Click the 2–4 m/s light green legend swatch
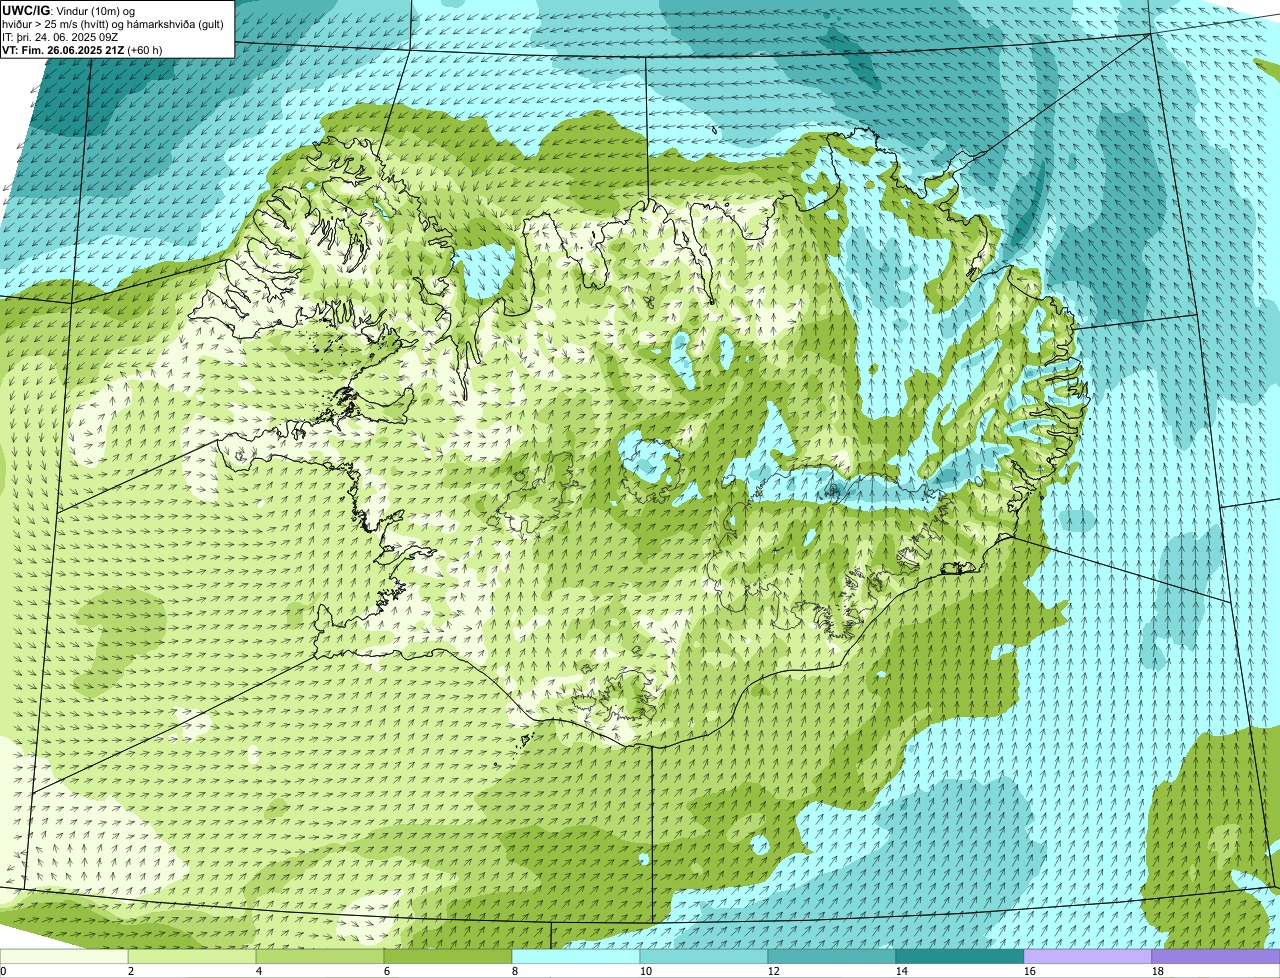Viewport: 1280px width, 978px height. [x=192, y=956]
